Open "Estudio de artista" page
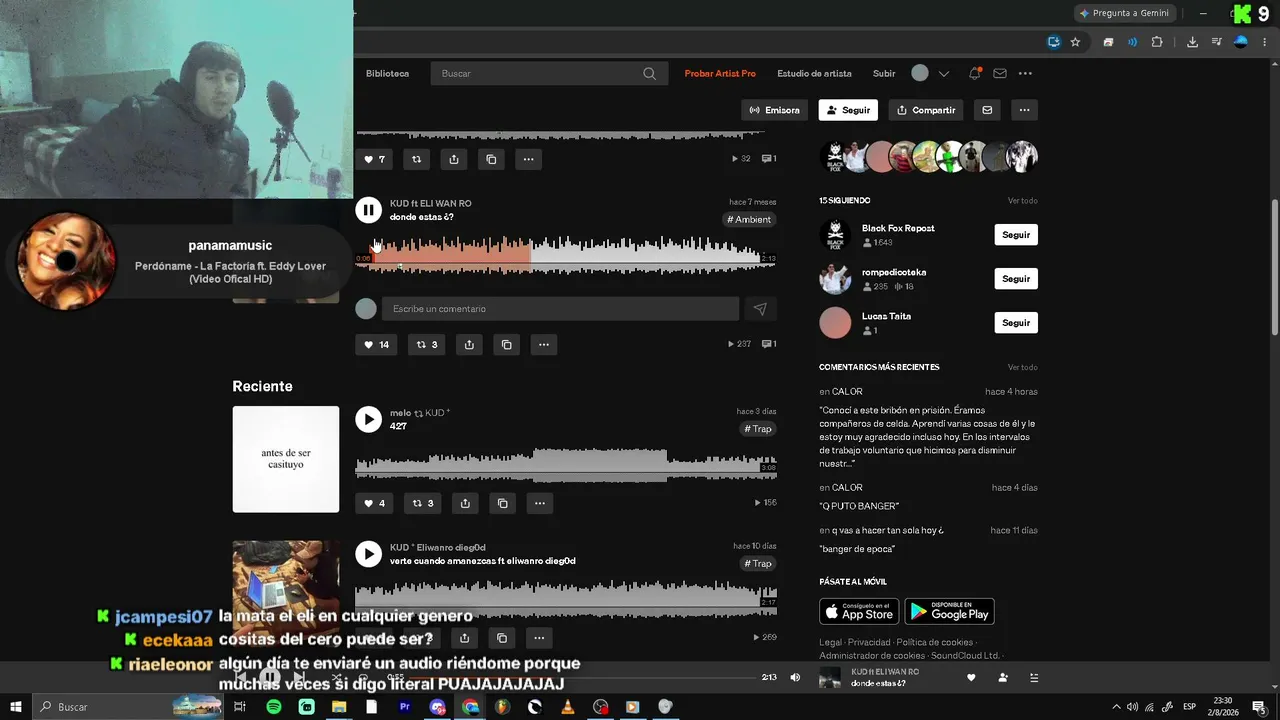 [814, 73]
